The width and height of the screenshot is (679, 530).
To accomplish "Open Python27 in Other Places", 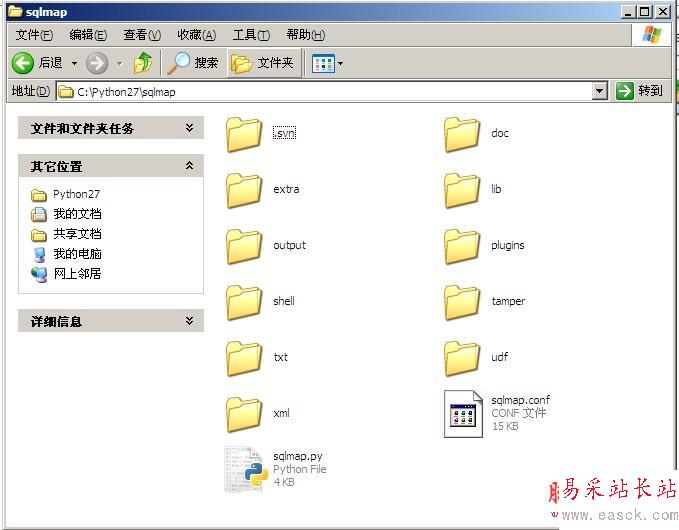I will point(66,194).
